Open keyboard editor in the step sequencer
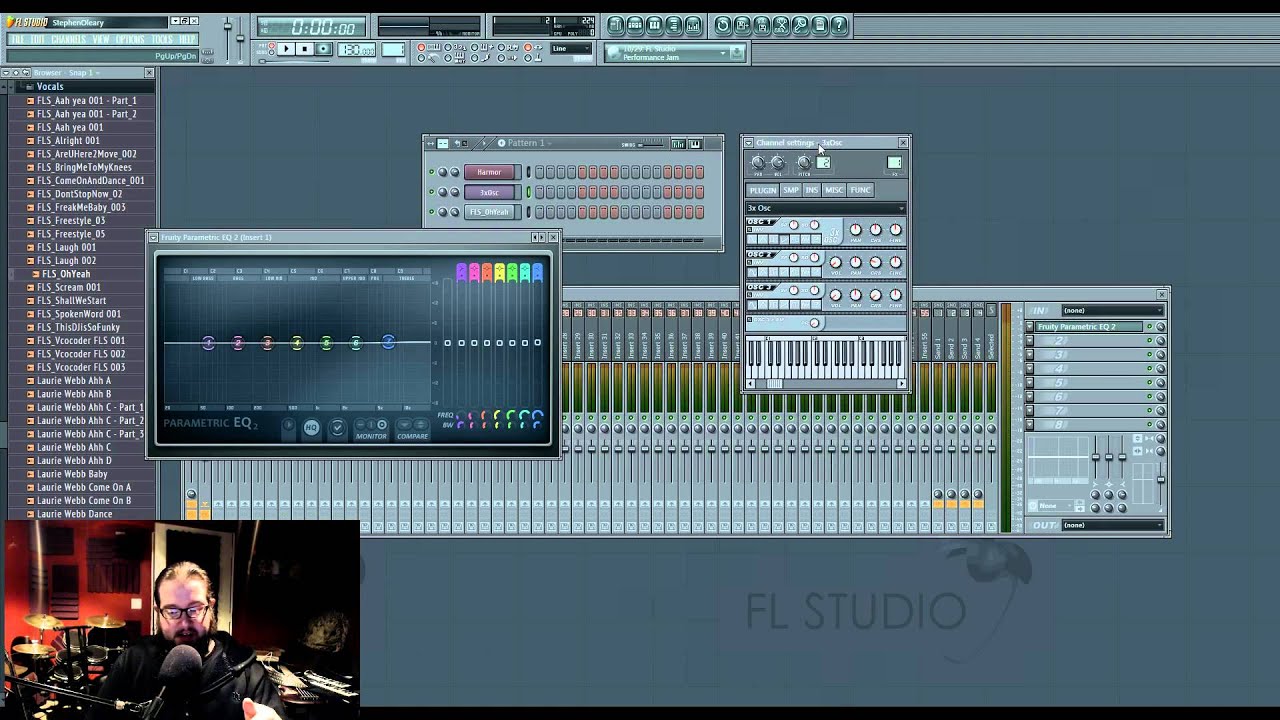This screenshot has height=720, width=1280. [696, 144]
